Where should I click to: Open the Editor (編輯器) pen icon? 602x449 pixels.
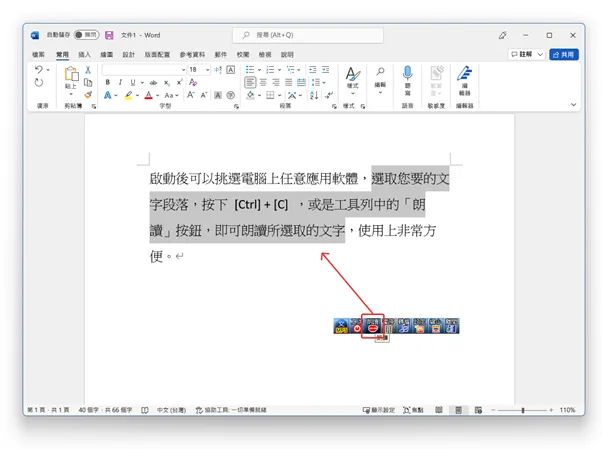coord(465,73)
